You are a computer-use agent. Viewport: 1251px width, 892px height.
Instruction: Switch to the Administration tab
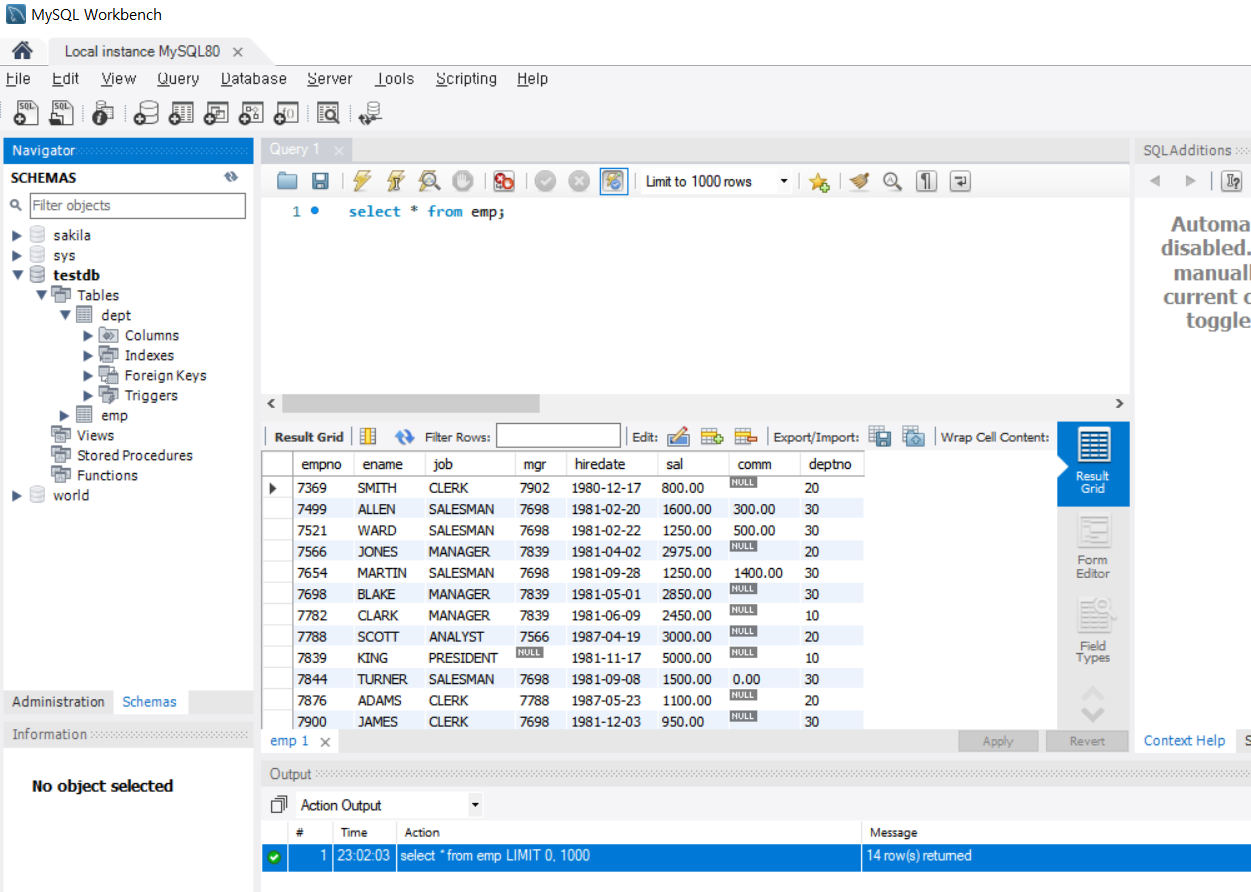[58, 702]
